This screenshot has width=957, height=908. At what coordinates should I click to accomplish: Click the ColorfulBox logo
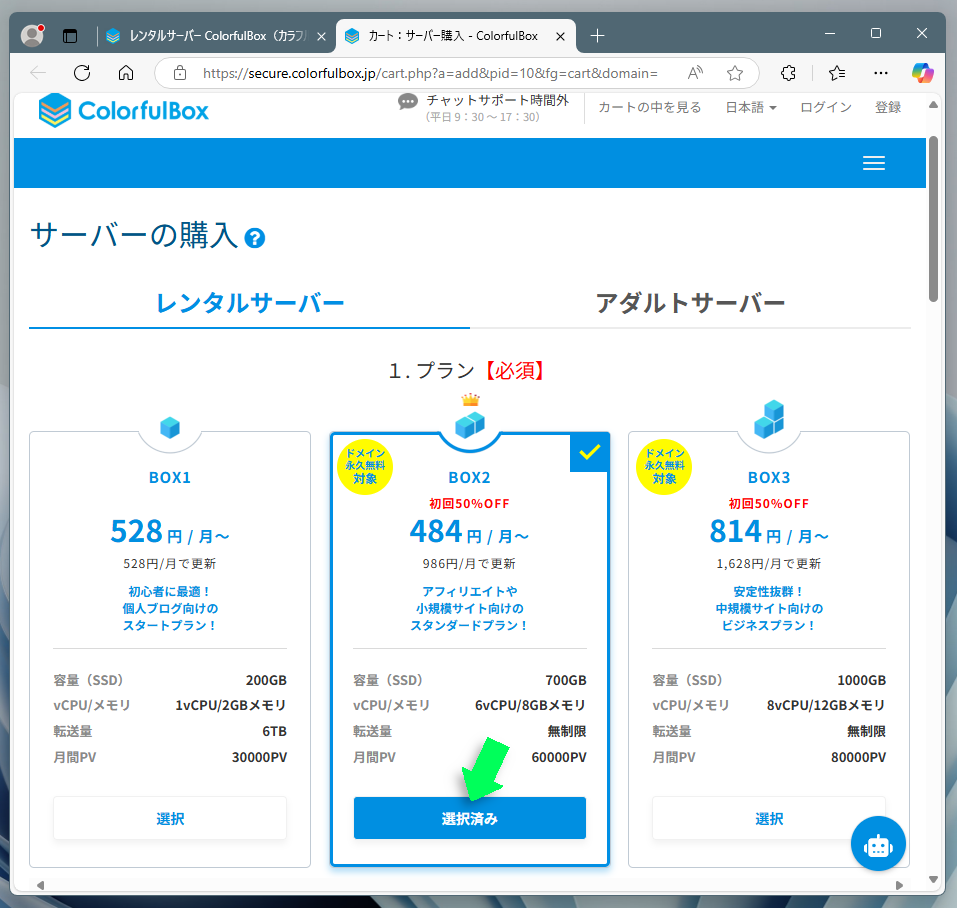[124, 110]
